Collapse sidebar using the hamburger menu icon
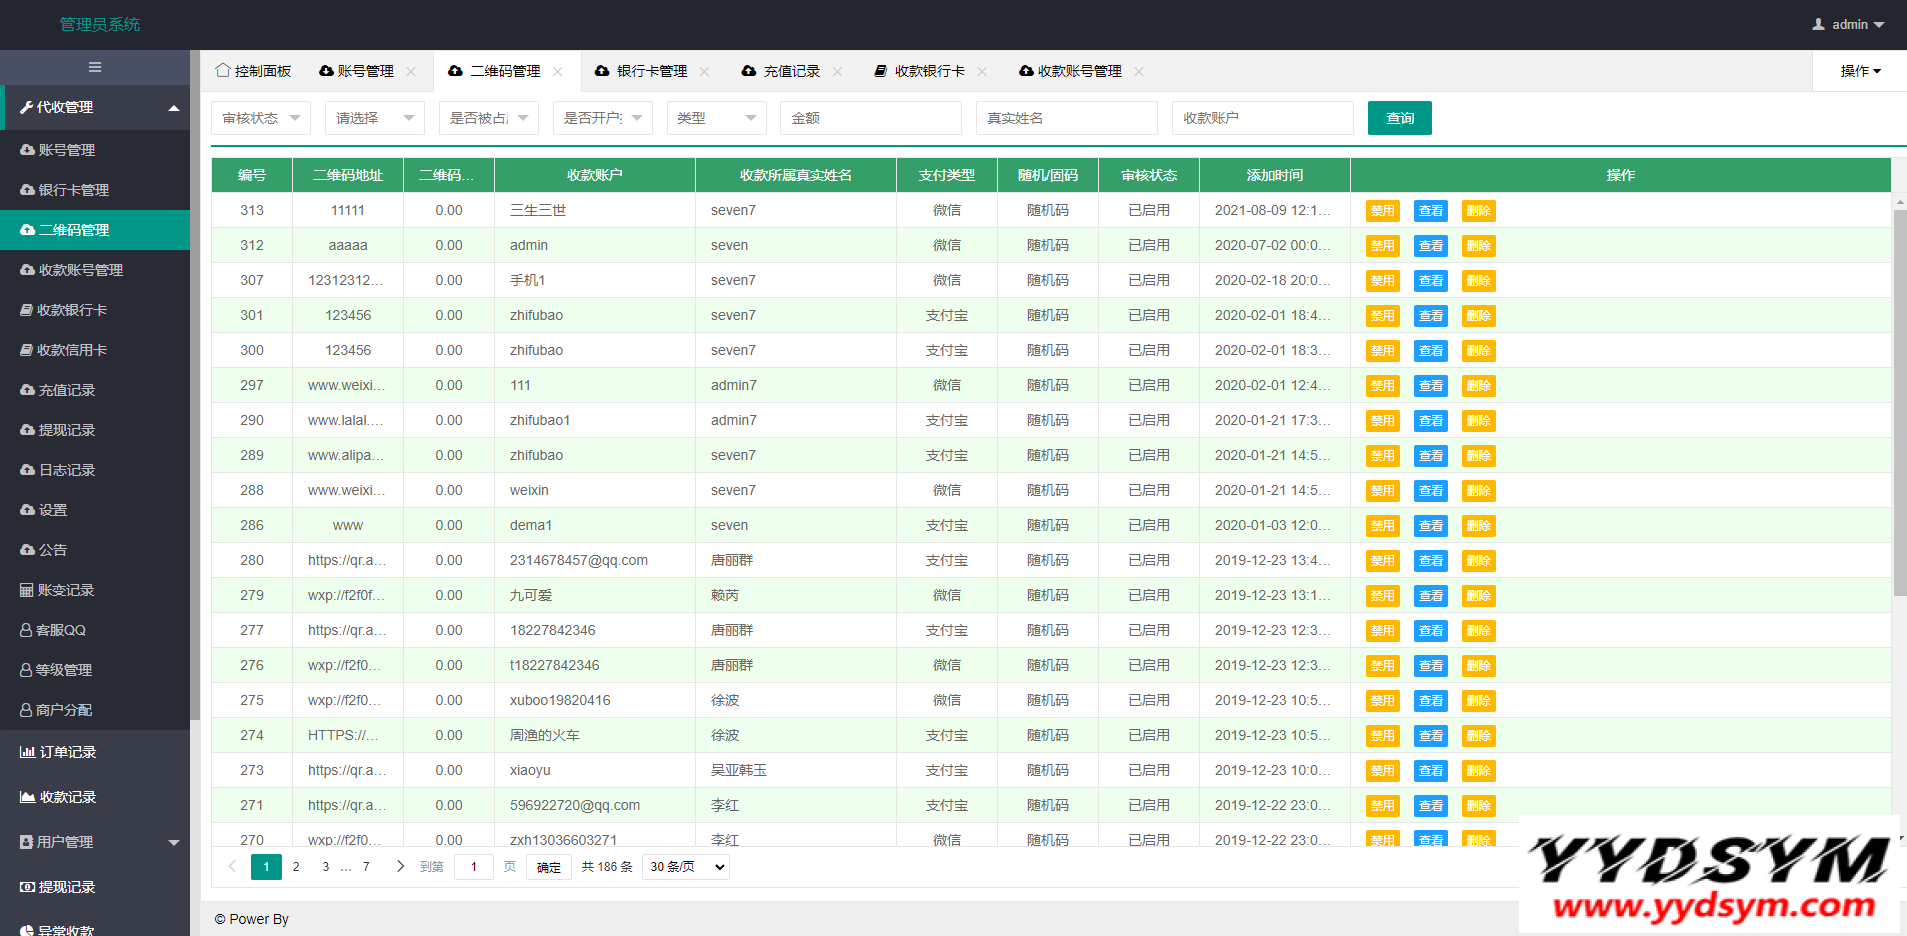The height and width of the screenshot is (936, 1907). tap(95, 67)
